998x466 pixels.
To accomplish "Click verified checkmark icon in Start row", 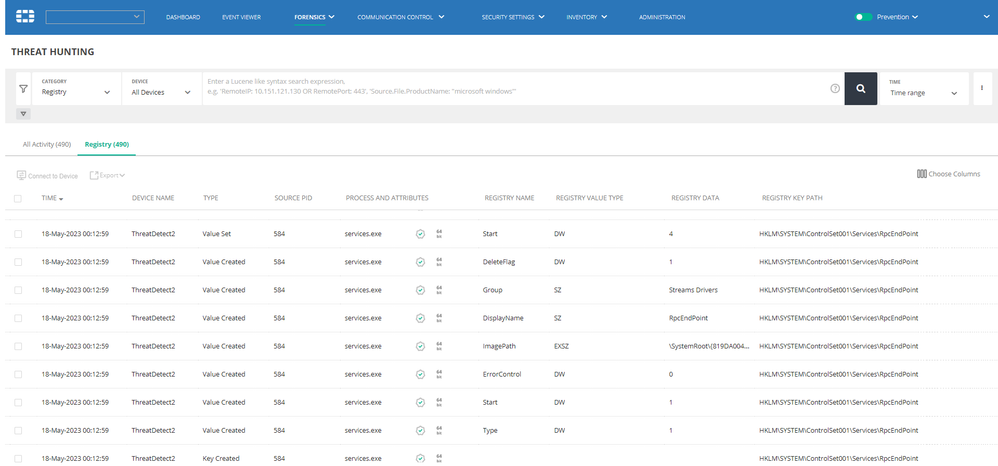I will [x=420, y=234].
